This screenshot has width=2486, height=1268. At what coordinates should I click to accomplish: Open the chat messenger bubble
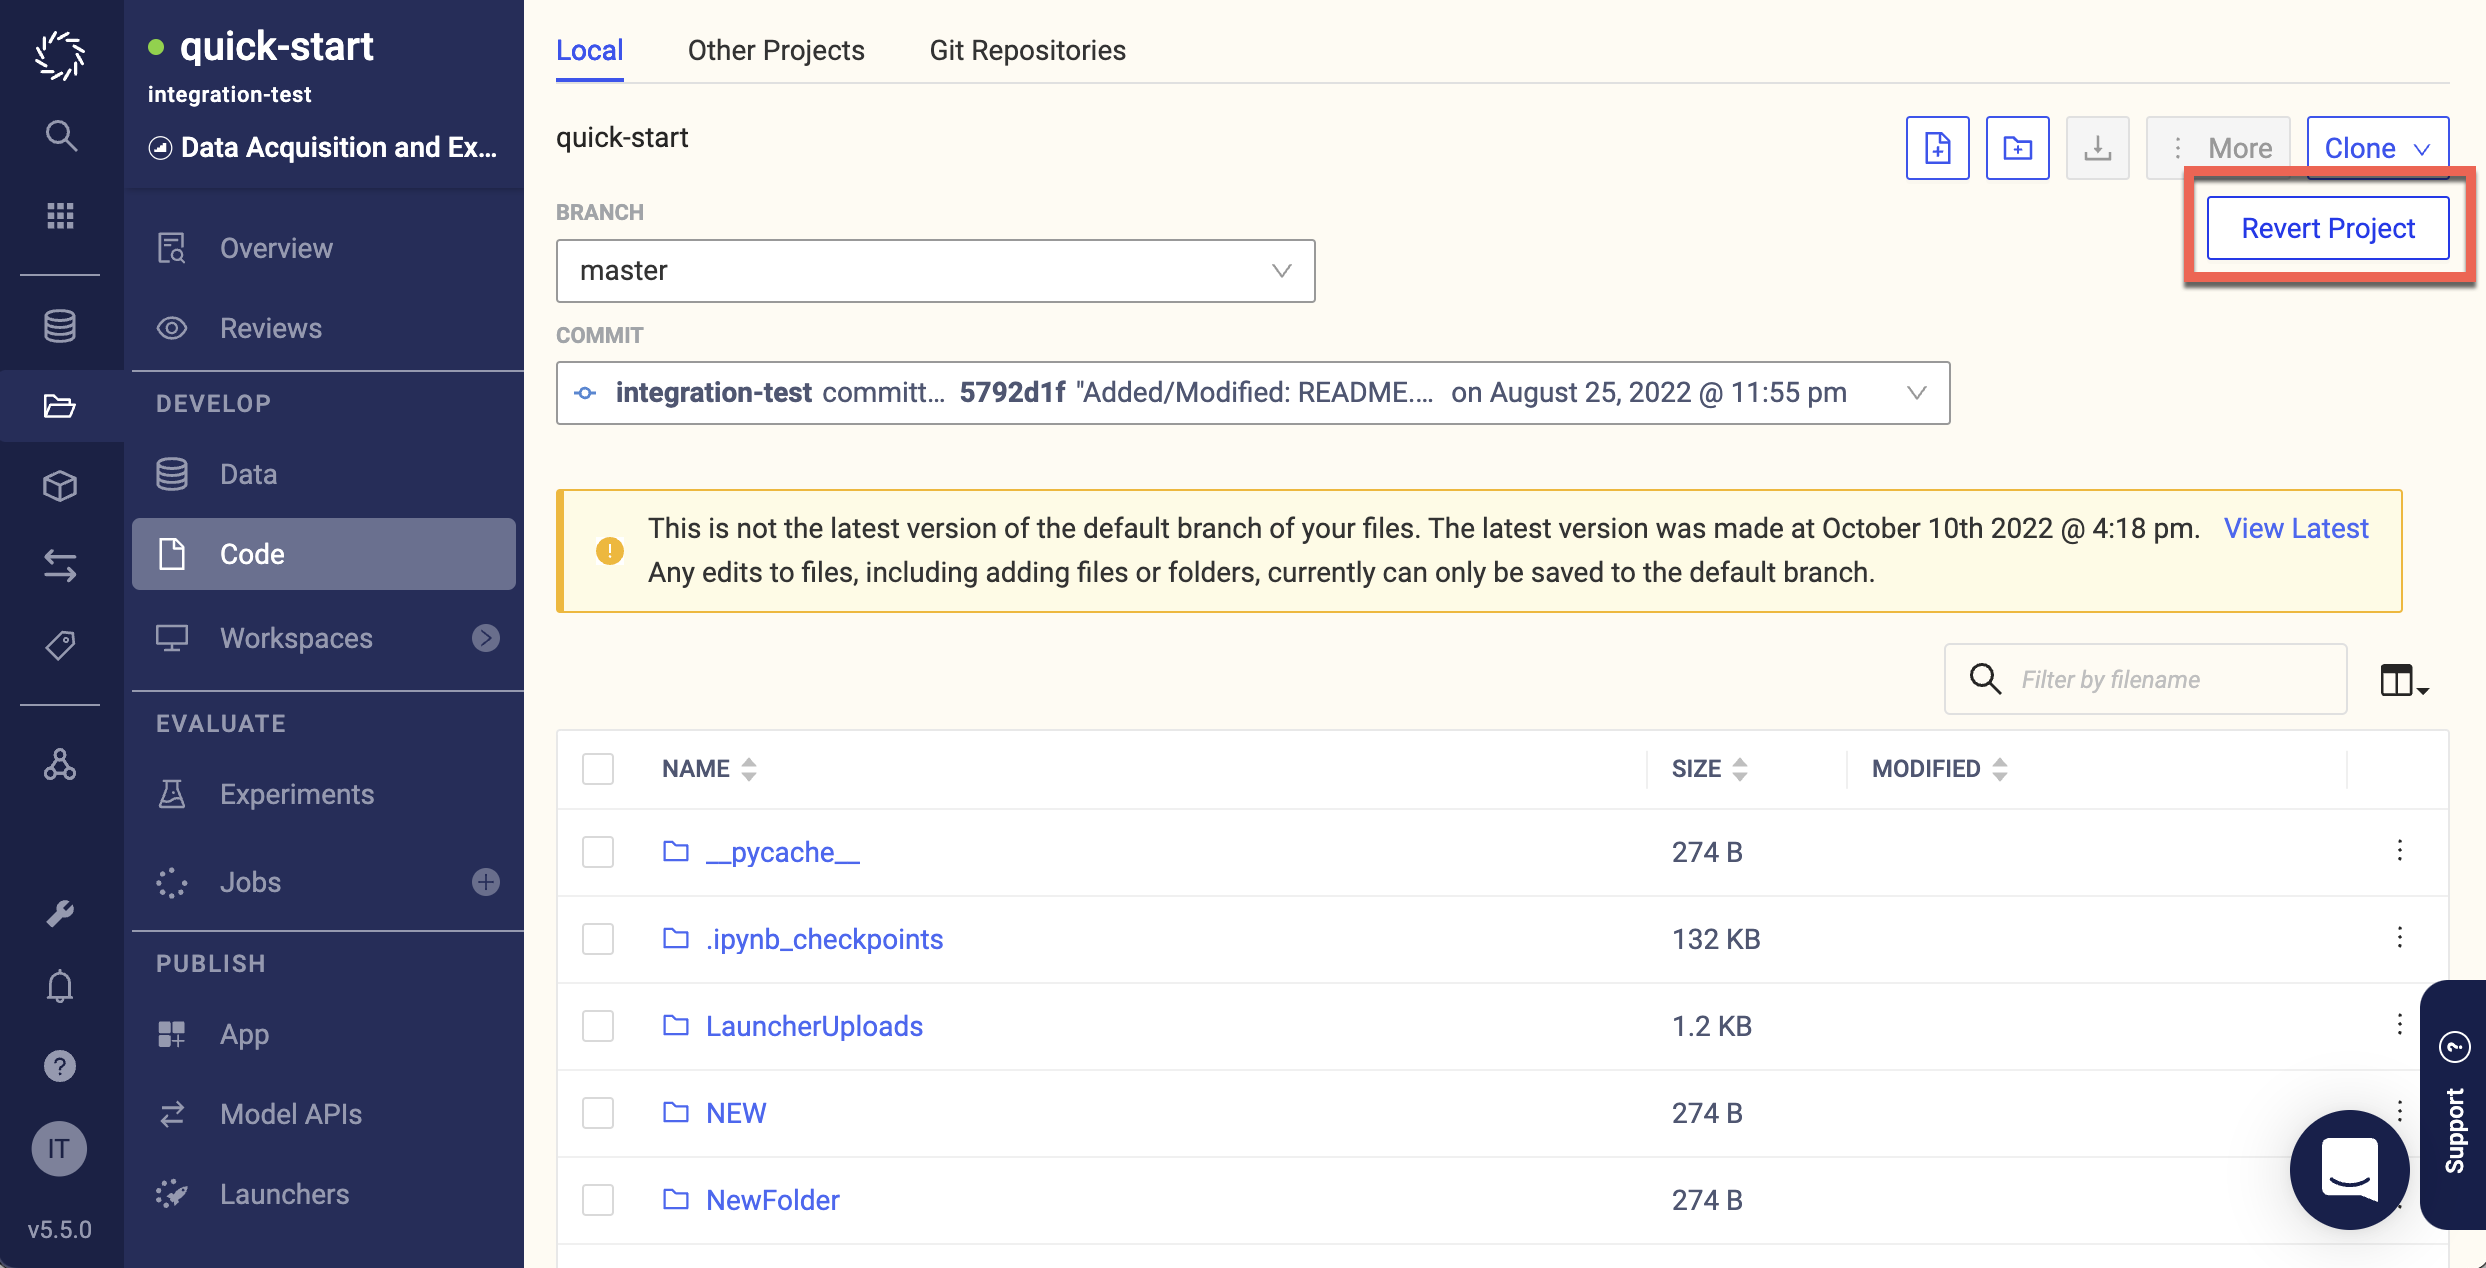coord(2349,1169)
